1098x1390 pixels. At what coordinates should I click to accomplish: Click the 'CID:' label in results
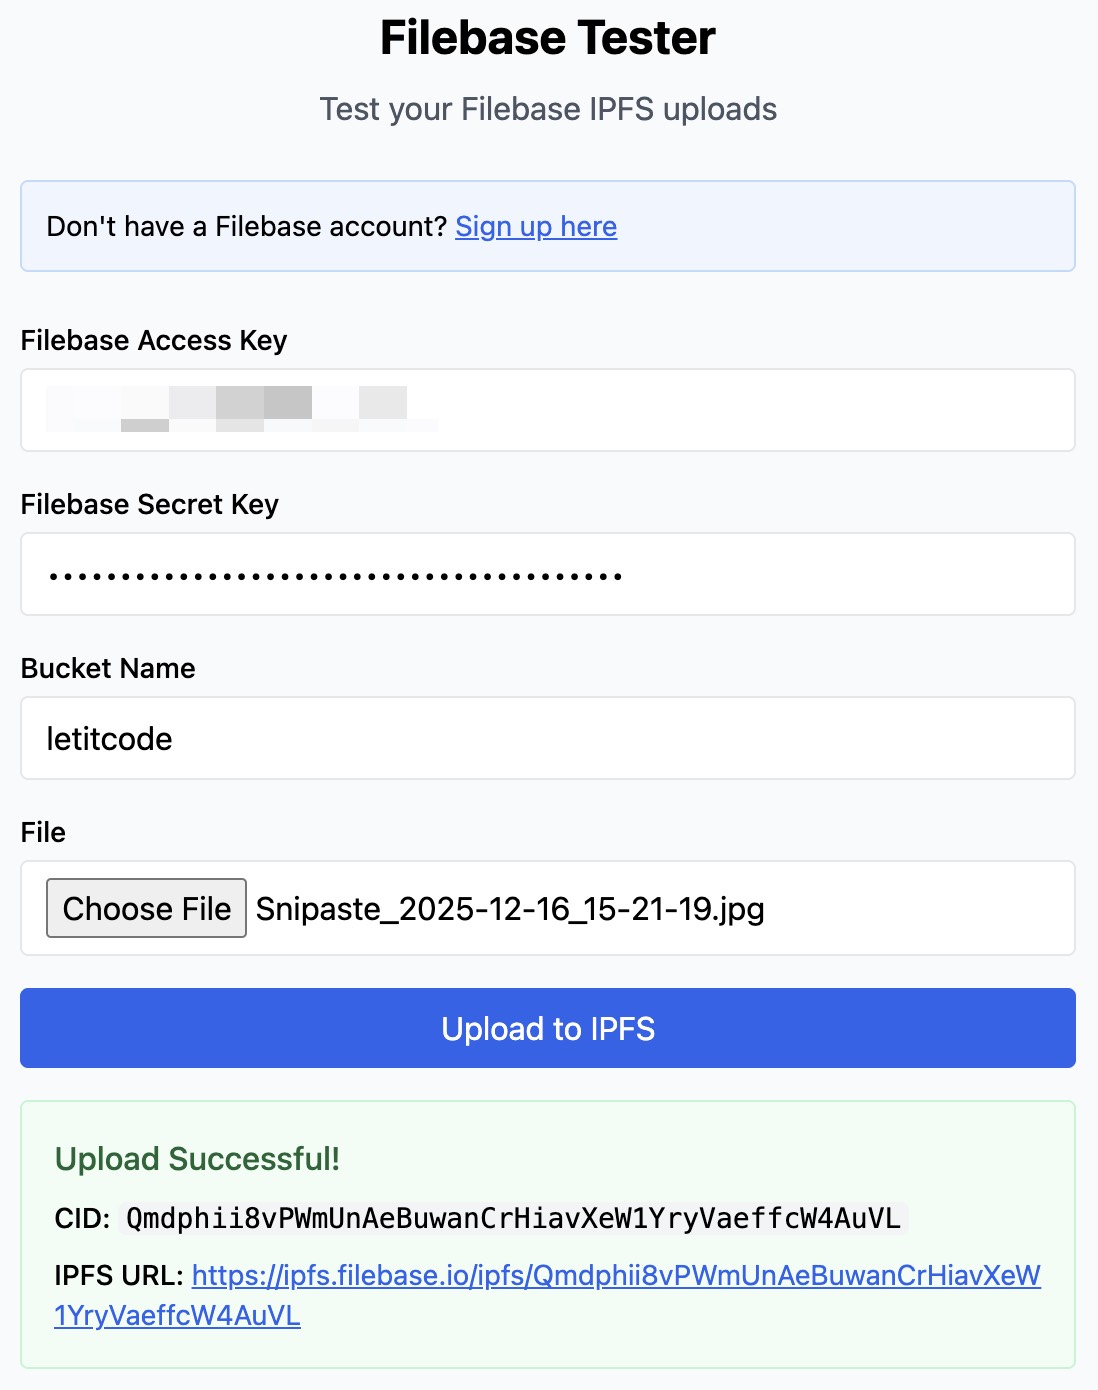[x=82, y=1219]
